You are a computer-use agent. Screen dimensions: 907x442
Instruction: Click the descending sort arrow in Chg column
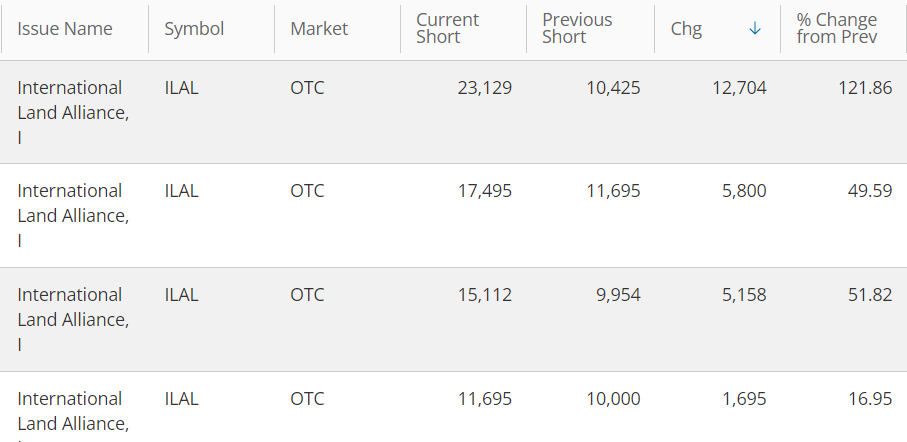point(755,29)
